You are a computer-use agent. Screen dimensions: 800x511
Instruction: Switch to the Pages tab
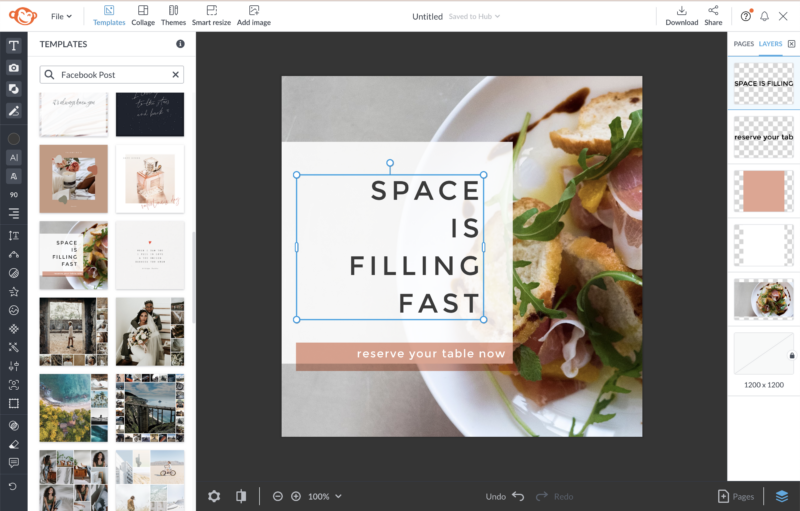pyautogui.click(x=743, y=44)
